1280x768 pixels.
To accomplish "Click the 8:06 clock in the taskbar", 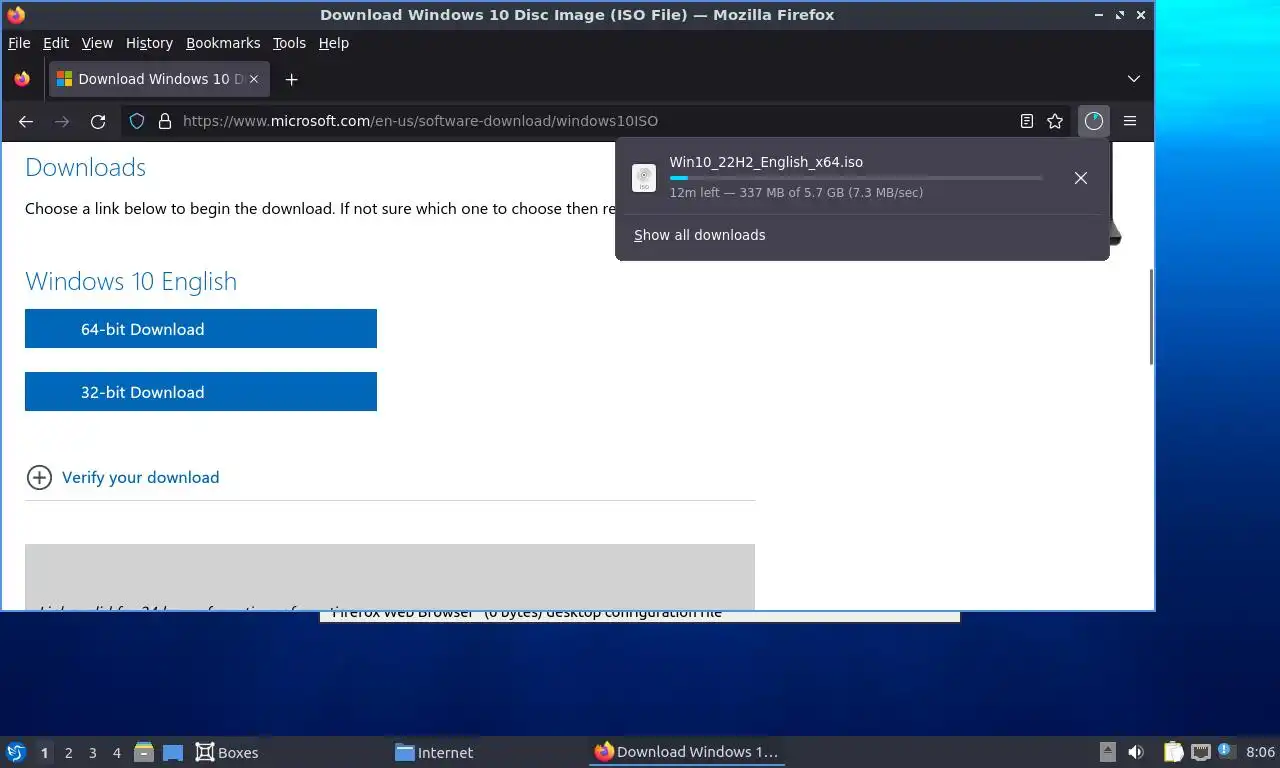I will (1260, 752).
